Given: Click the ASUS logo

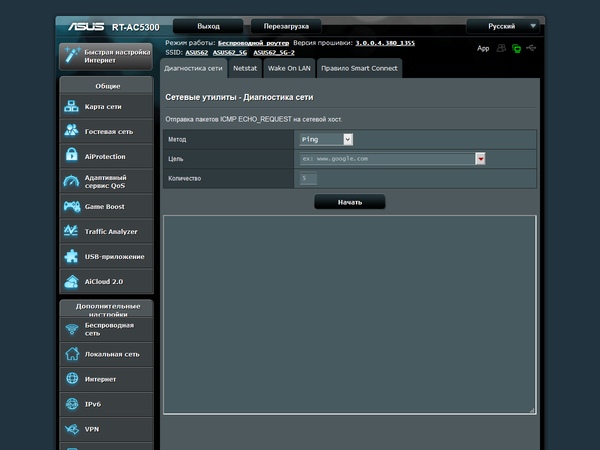Looking at the screenshot, I should point(86,26).
